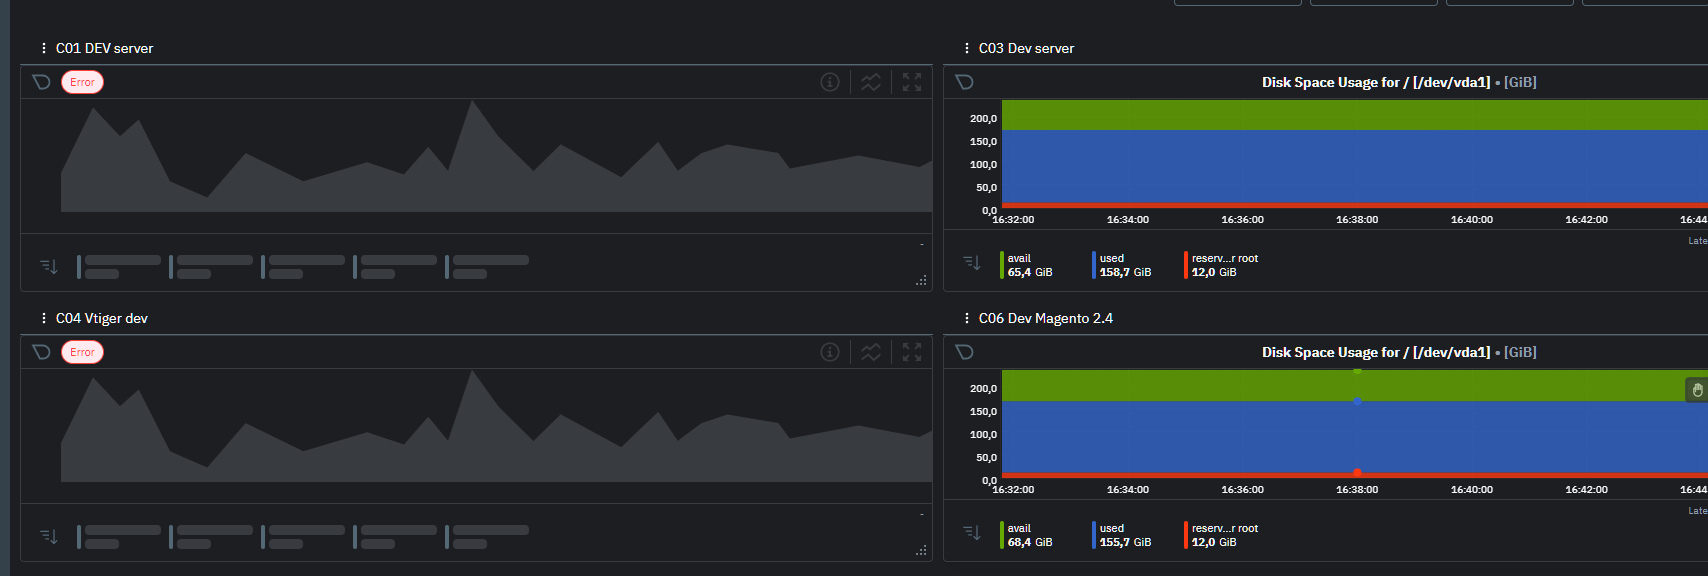Click the C04 Vtiger dev panel title

101,318
